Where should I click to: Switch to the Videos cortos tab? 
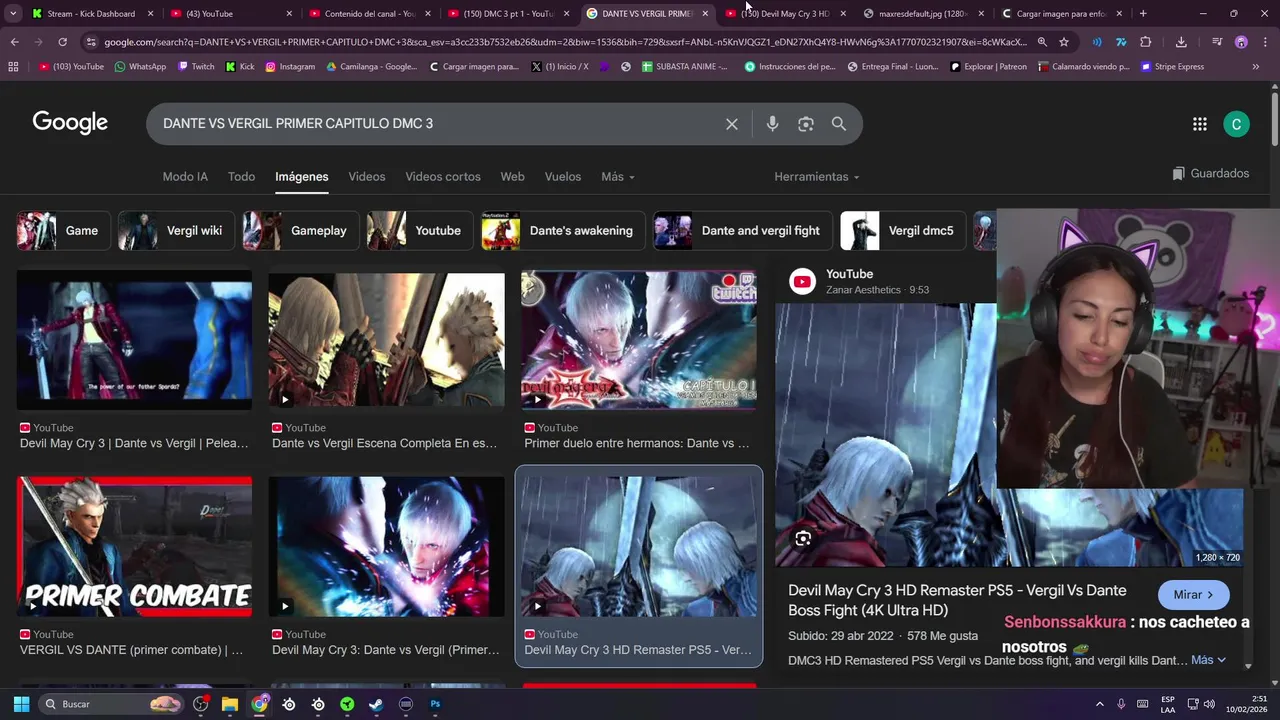coord(443,176)
